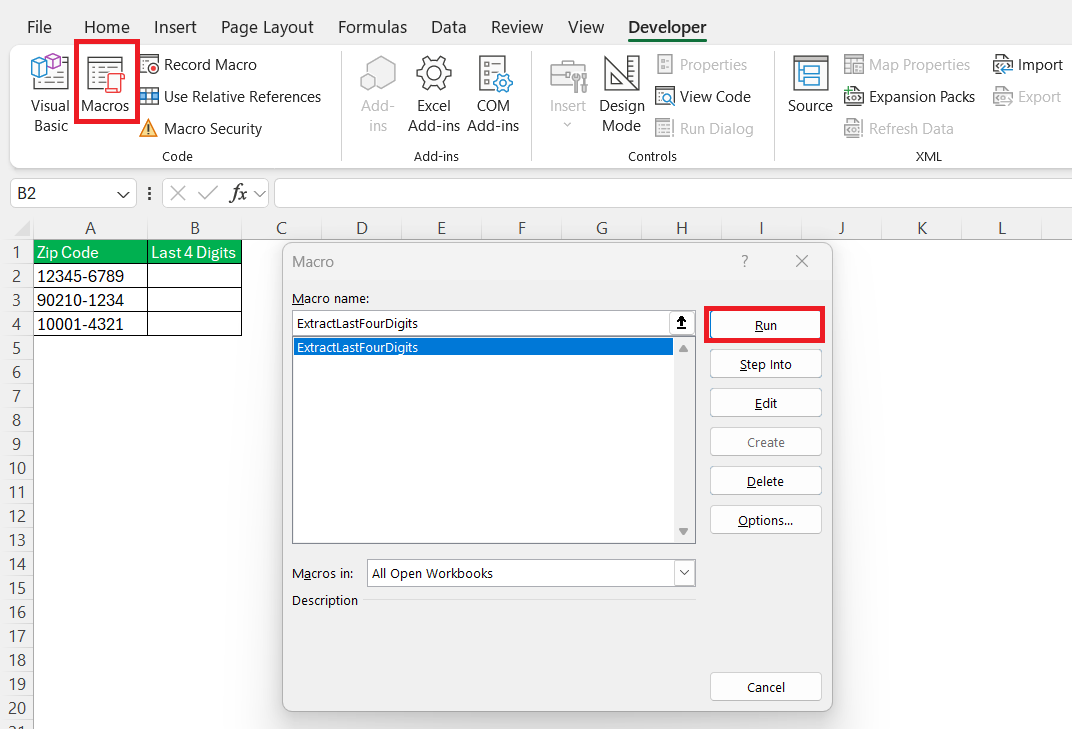The height and width of the screenshot is (729, 1072).
Task: Open XML Source pane
Action: click(810, 83)
